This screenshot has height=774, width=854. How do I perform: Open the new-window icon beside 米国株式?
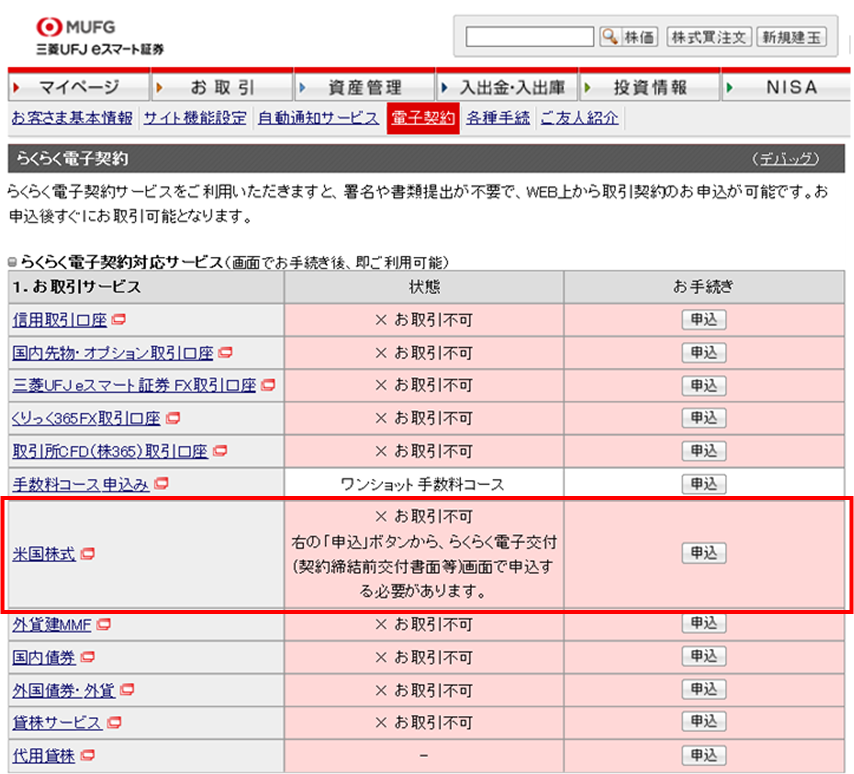(x=87, y=553)
